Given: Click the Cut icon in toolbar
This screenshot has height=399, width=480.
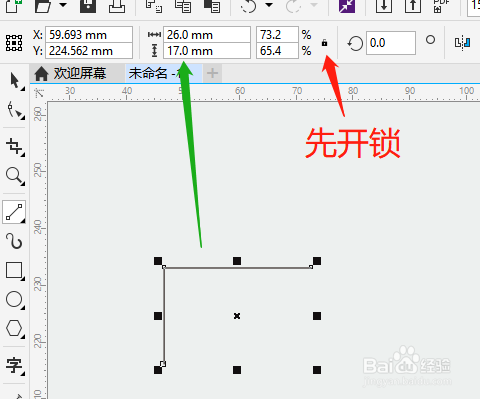Looking at the screenshot, I should pyautogui.click(x=154, y=6).
